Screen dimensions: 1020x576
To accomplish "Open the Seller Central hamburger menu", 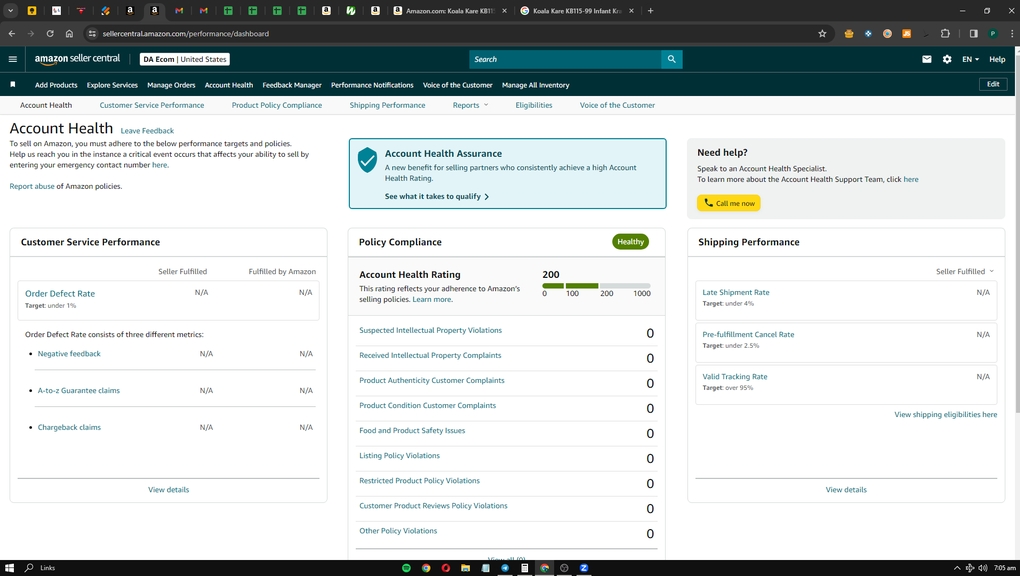I will 12,59.
